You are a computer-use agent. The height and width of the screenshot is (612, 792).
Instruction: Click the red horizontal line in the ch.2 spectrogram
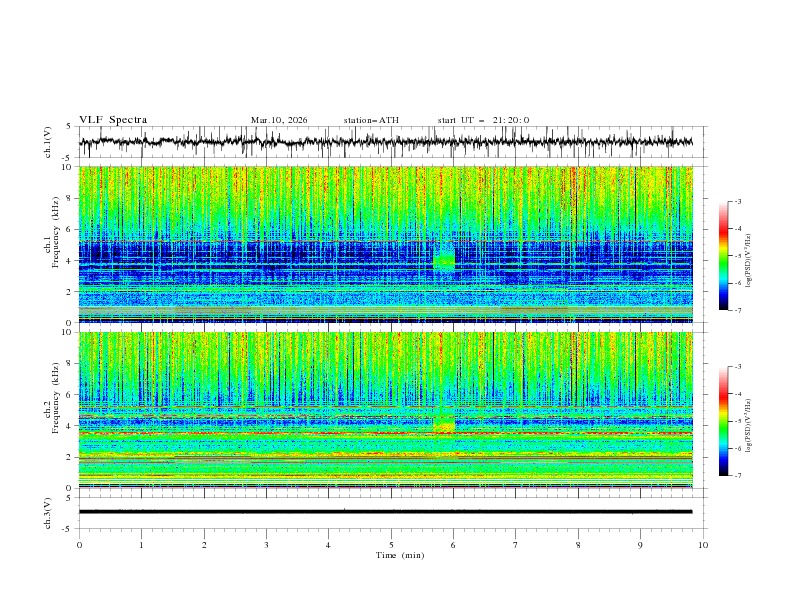coord(385,433)
